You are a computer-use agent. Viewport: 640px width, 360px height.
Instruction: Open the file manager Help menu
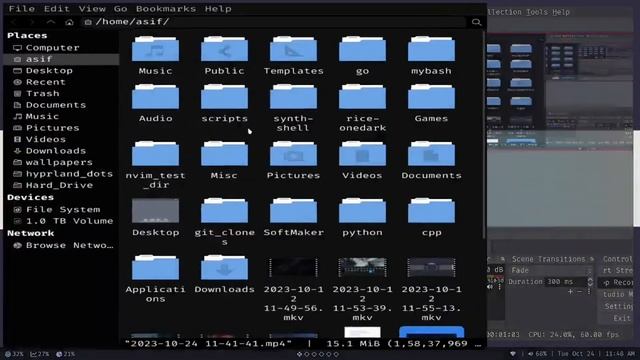pyautogui.click(x=218, y=9)
